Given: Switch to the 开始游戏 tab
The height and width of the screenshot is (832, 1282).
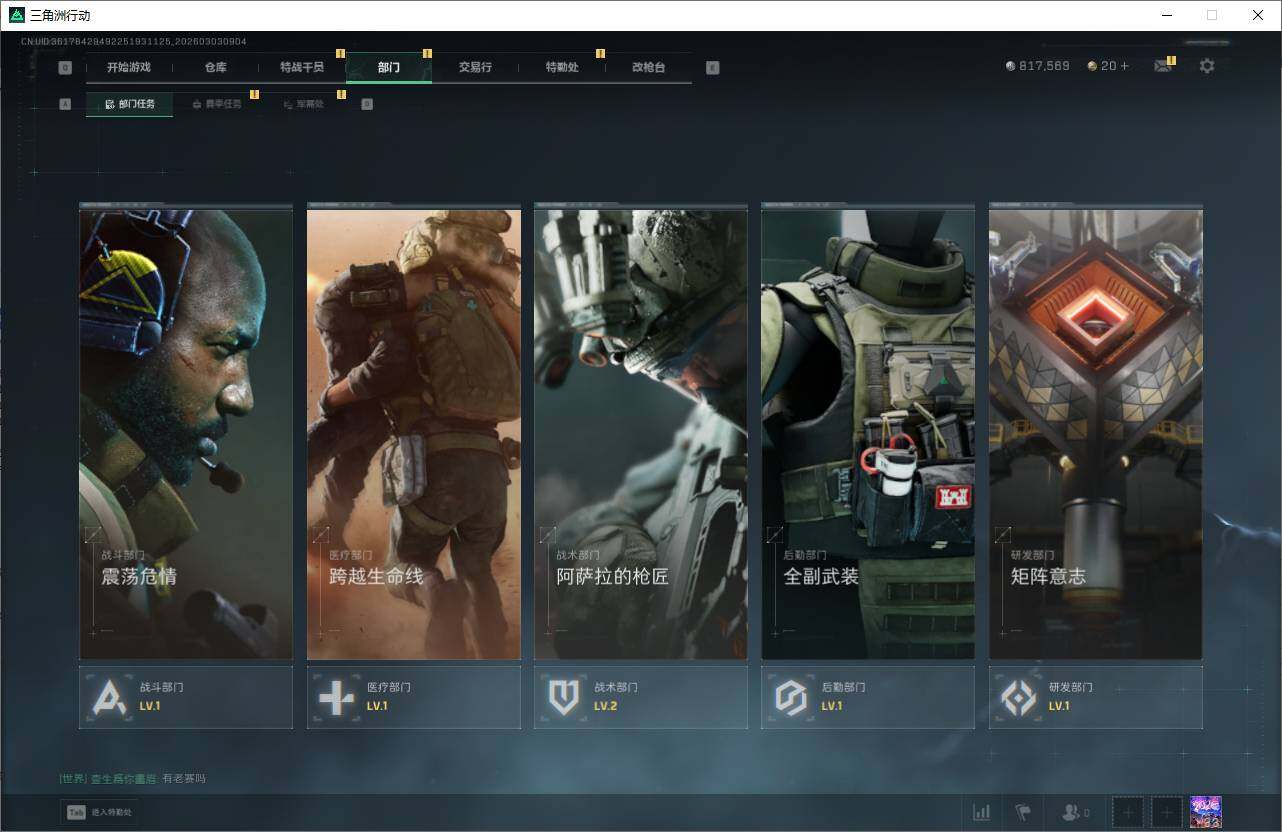Looking at the screenshot, I should pyautogui.click(x=129, y=67).
